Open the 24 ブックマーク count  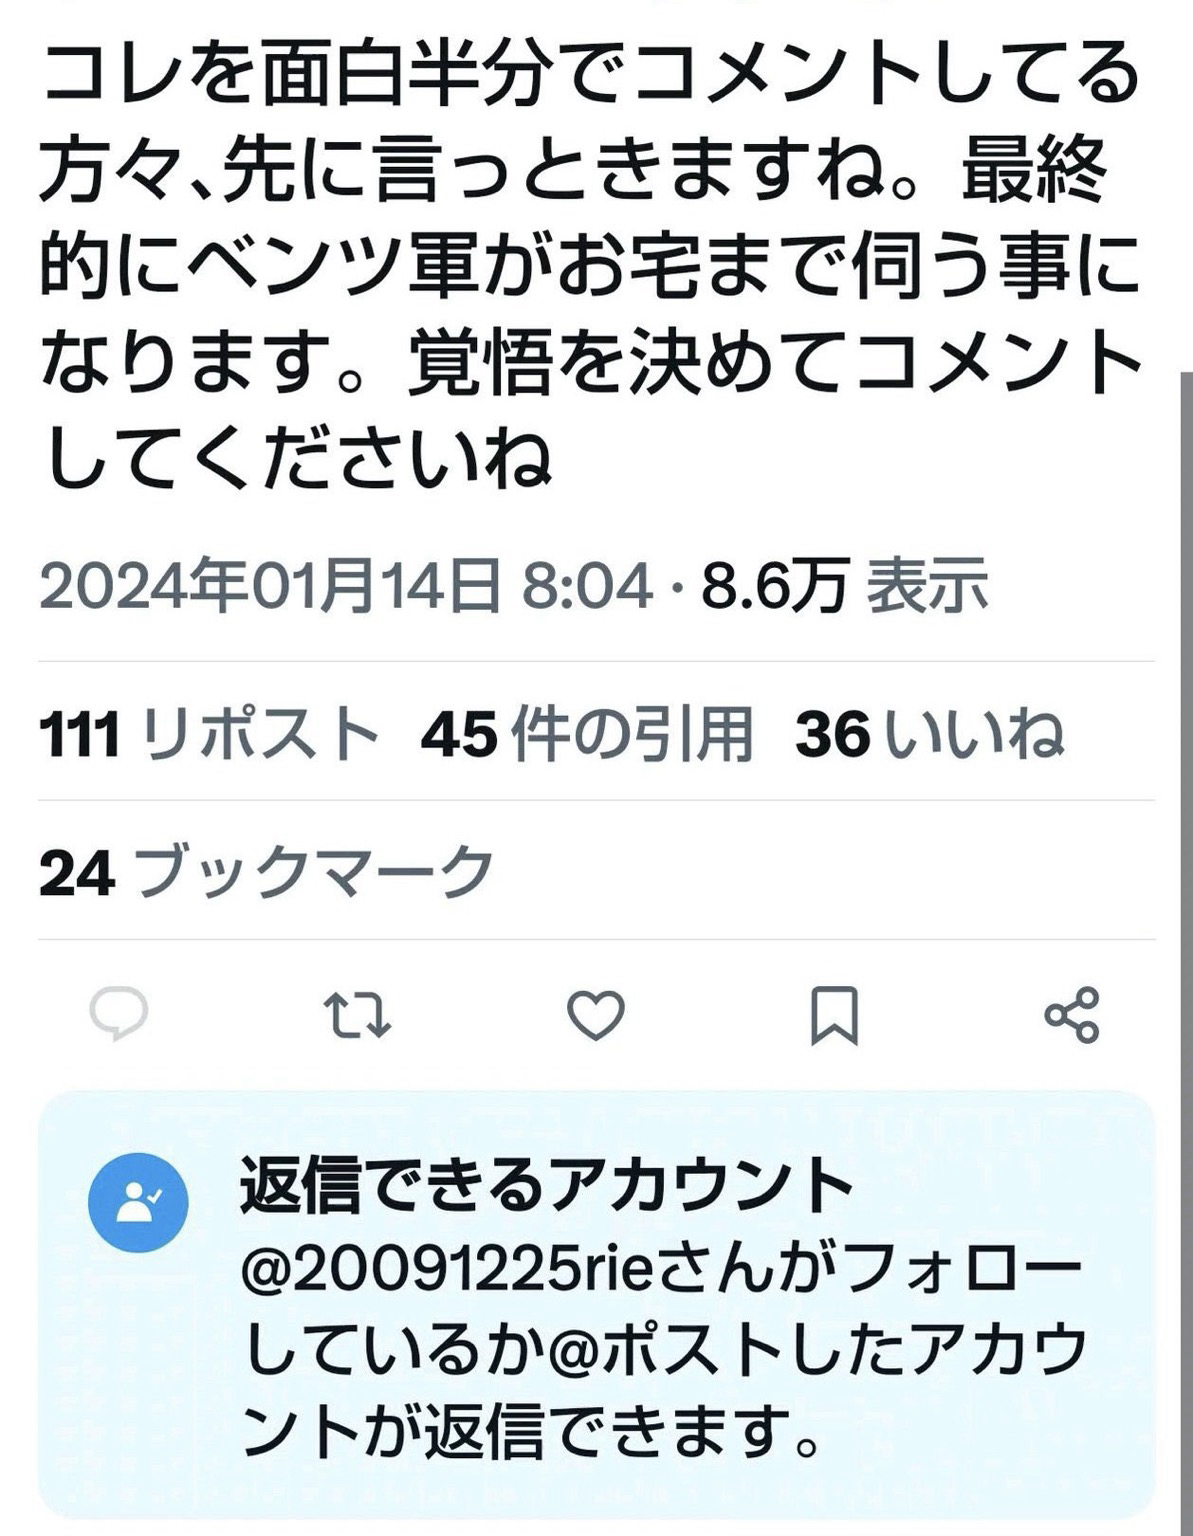pos(267,872)
